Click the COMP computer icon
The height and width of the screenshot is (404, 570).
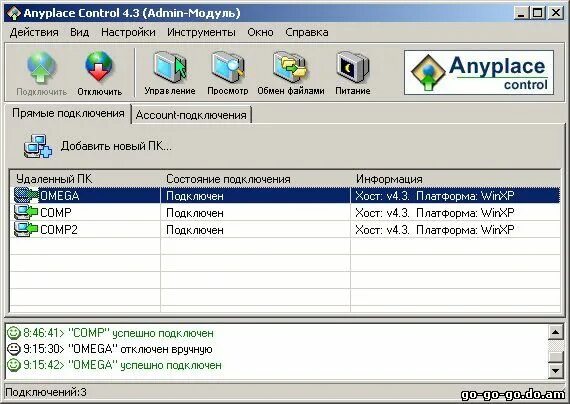(26, 212)
